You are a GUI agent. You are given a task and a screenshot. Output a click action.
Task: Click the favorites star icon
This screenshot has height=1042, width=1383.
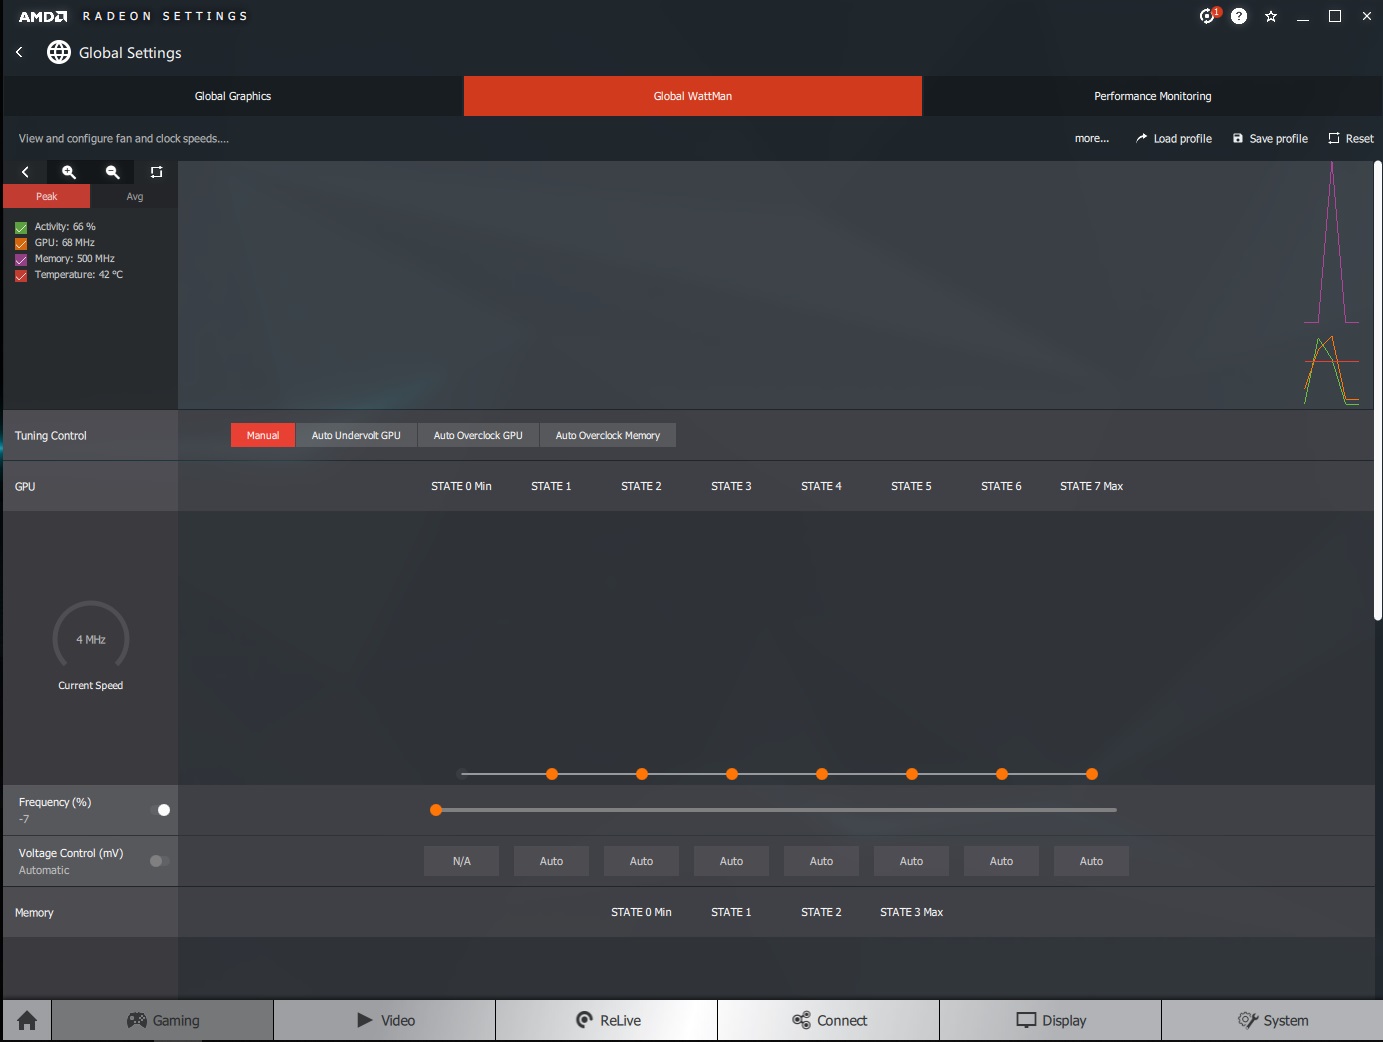[x=1271, y=16]
